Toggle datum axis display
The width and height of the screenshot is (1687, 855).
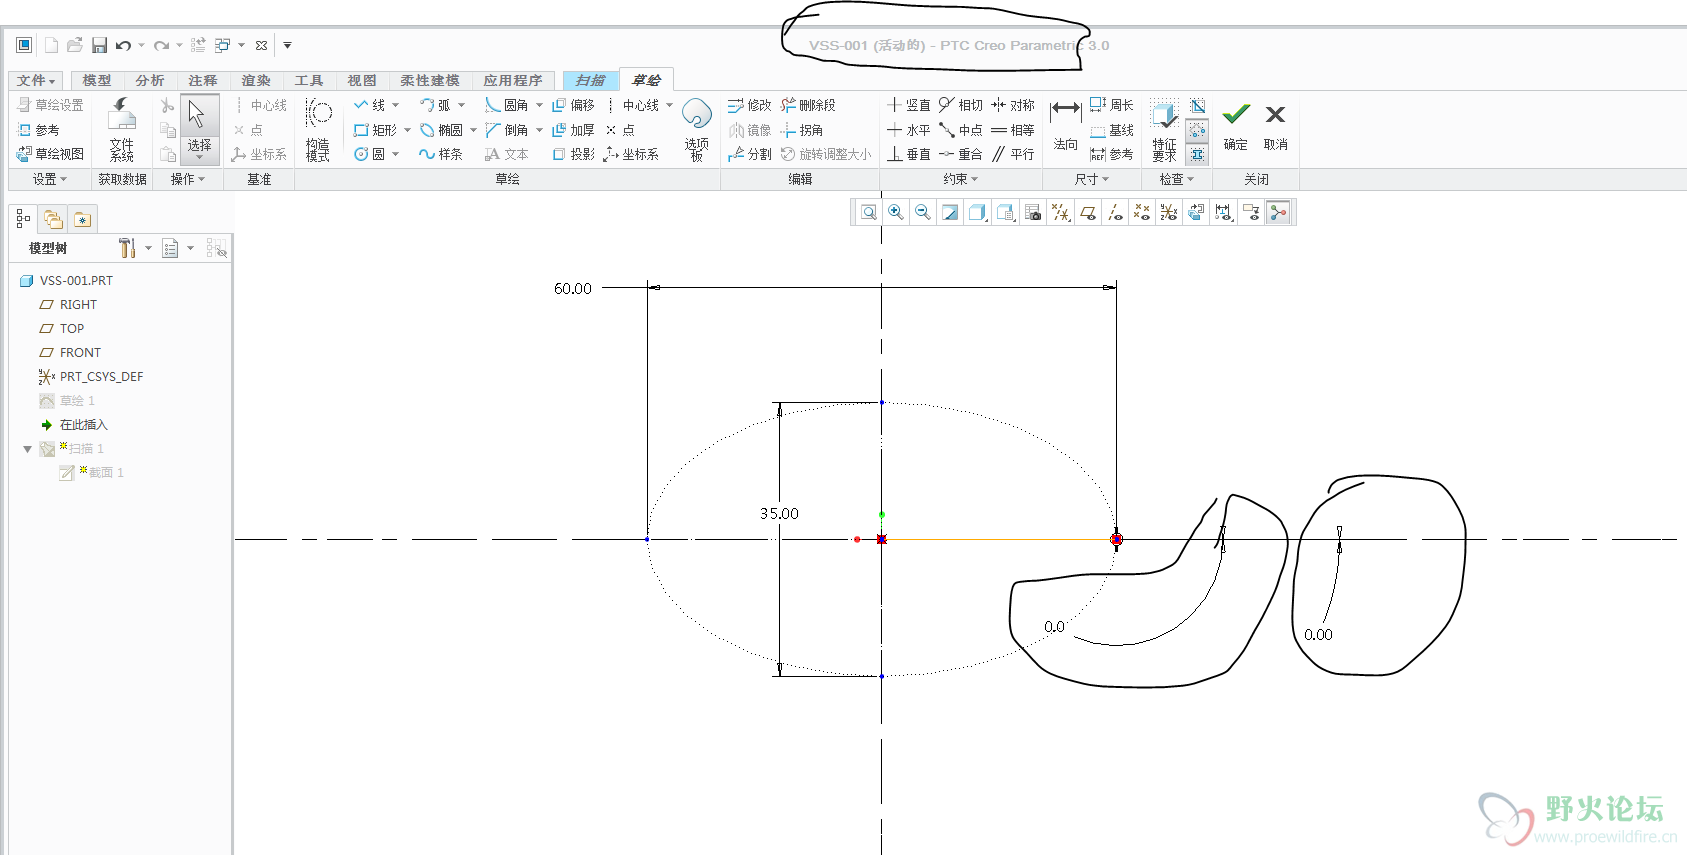(x=1115, y=212)
